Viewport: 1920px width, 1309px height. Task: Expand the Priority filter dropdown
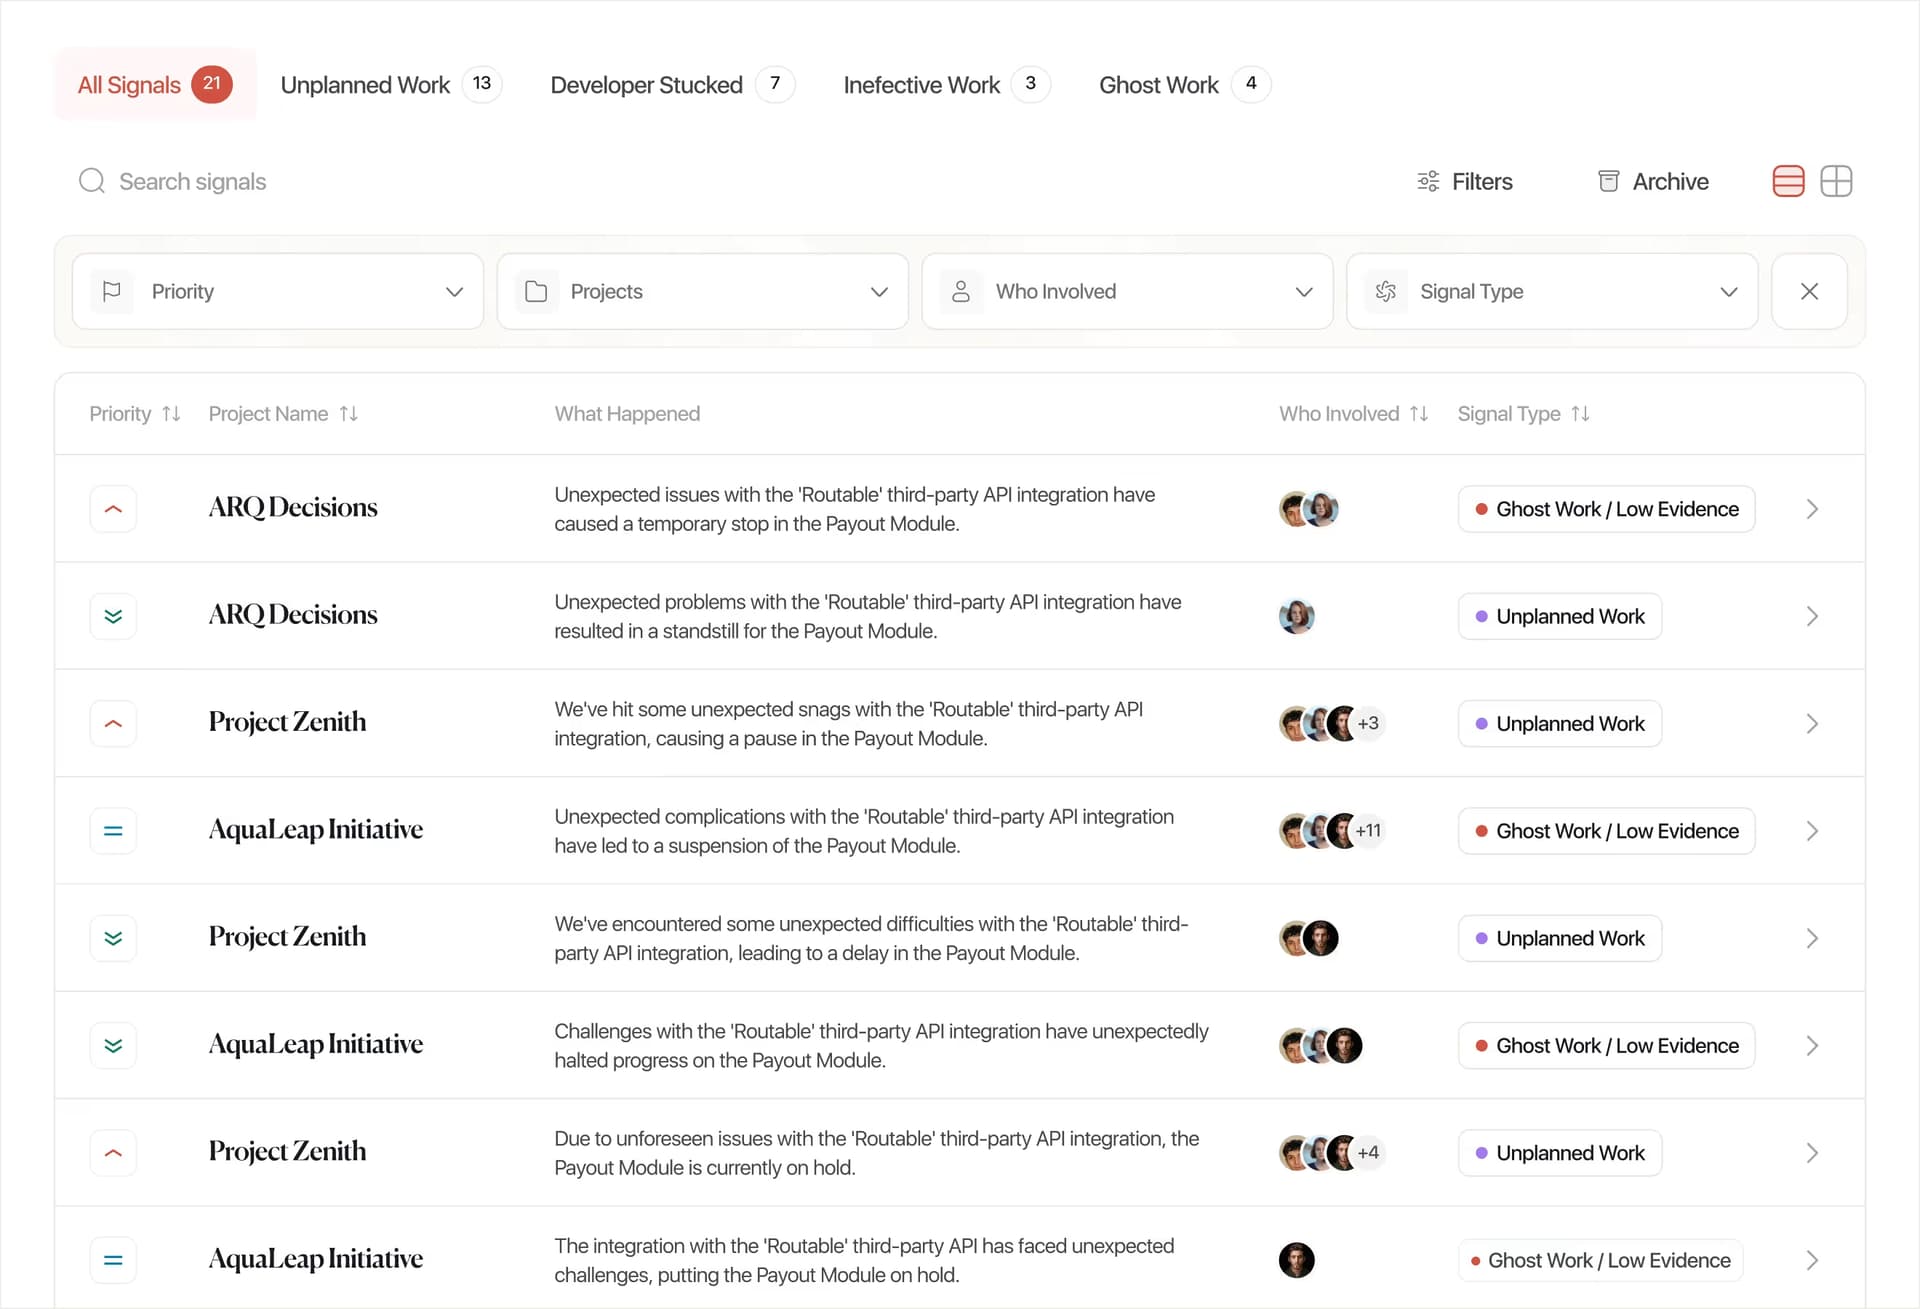(x=278, y=291)
